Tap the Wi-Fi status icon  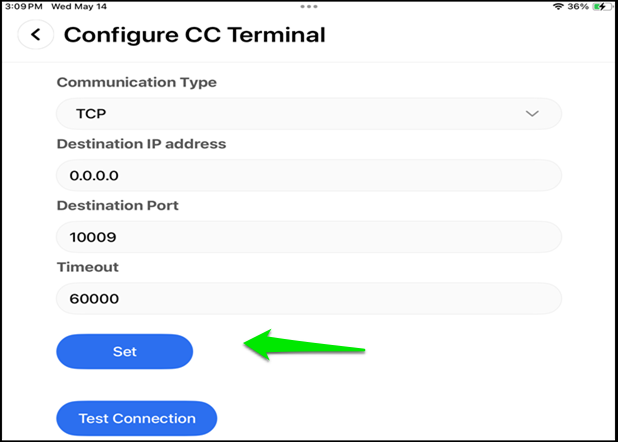click(x=558, y=6)
